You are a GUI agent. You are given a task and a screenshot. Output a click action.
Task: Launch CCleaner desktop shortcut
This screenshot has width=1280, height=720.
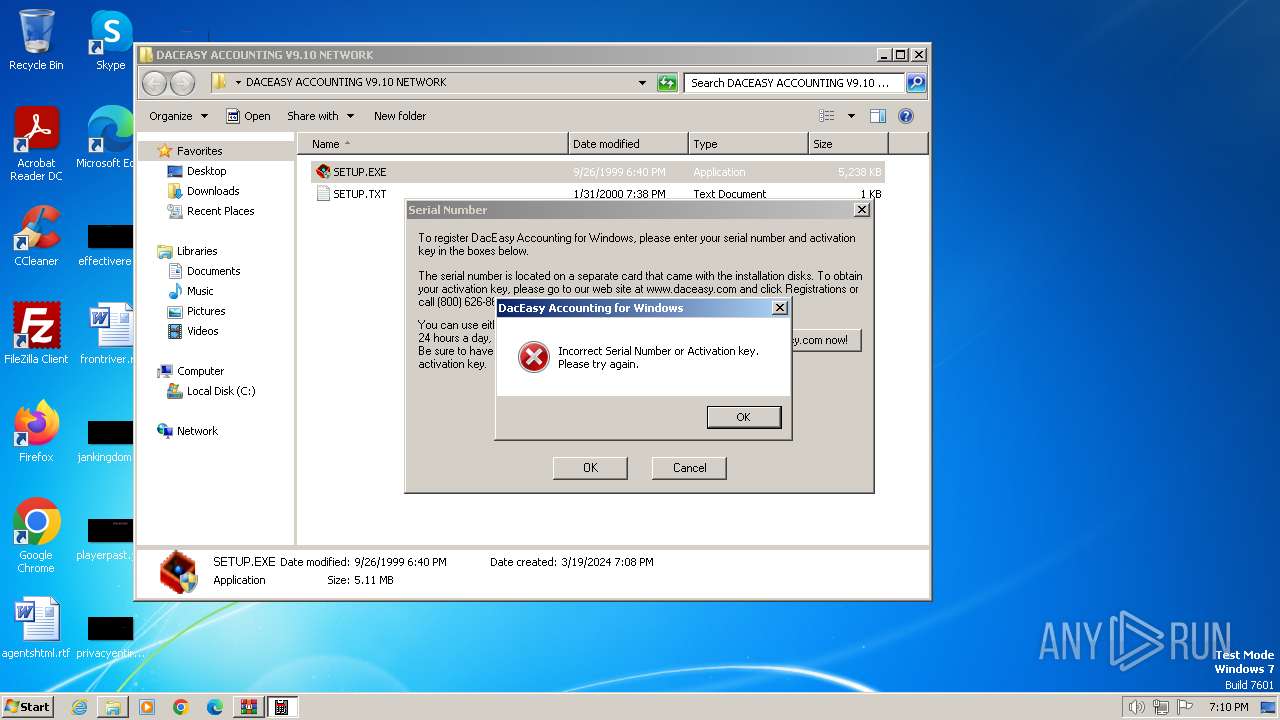pos(36,236)
